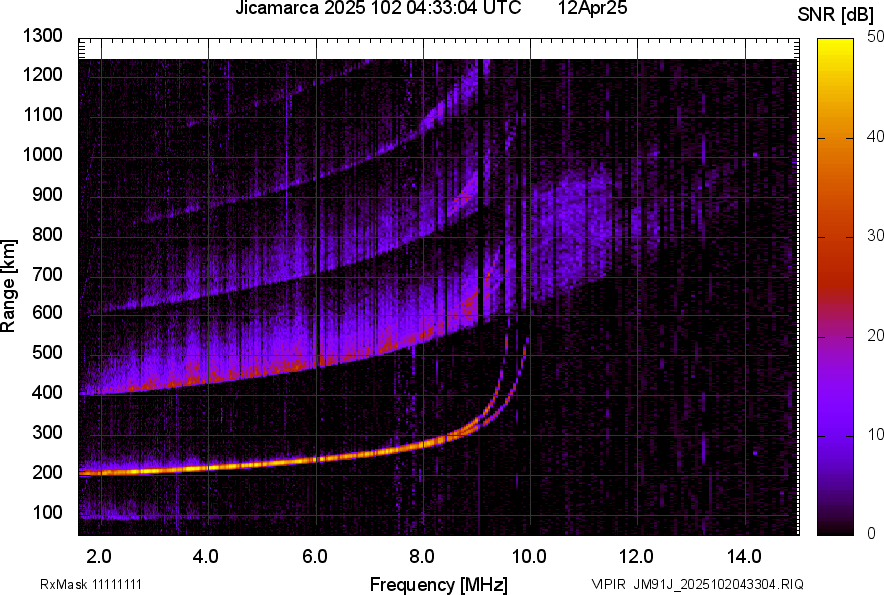Click the 'Range [km]' axis label
Screen dimensions: 884x595
(8, 285)
